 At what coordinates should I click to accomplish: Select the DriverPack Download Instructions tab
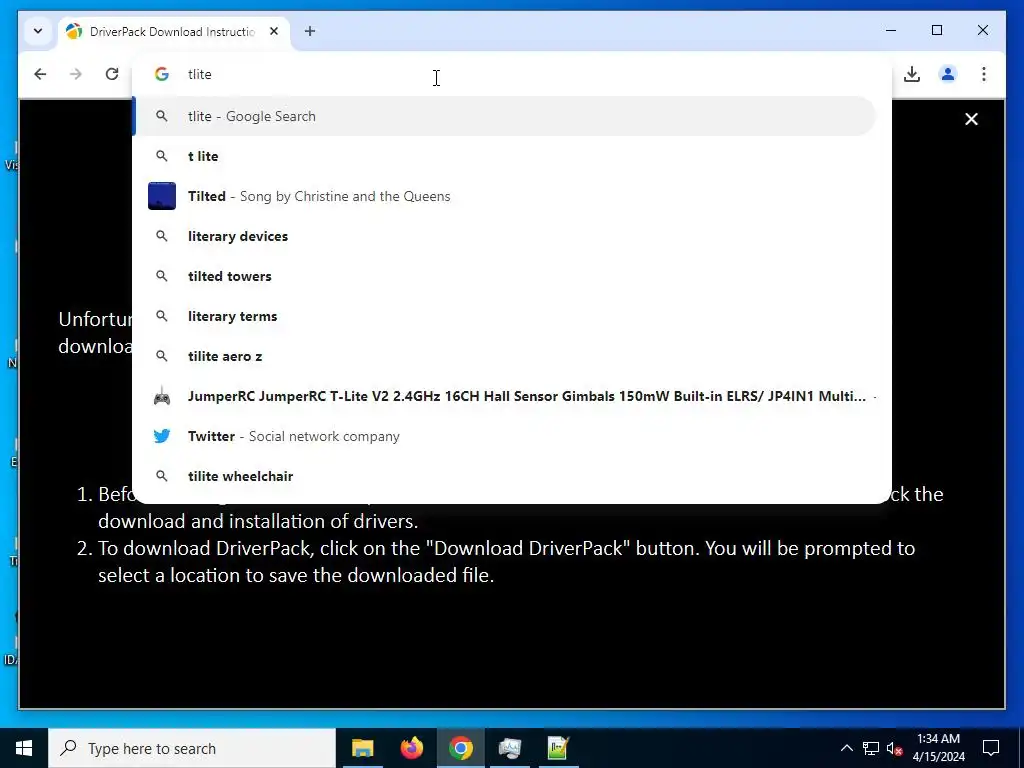click(174, 32)
